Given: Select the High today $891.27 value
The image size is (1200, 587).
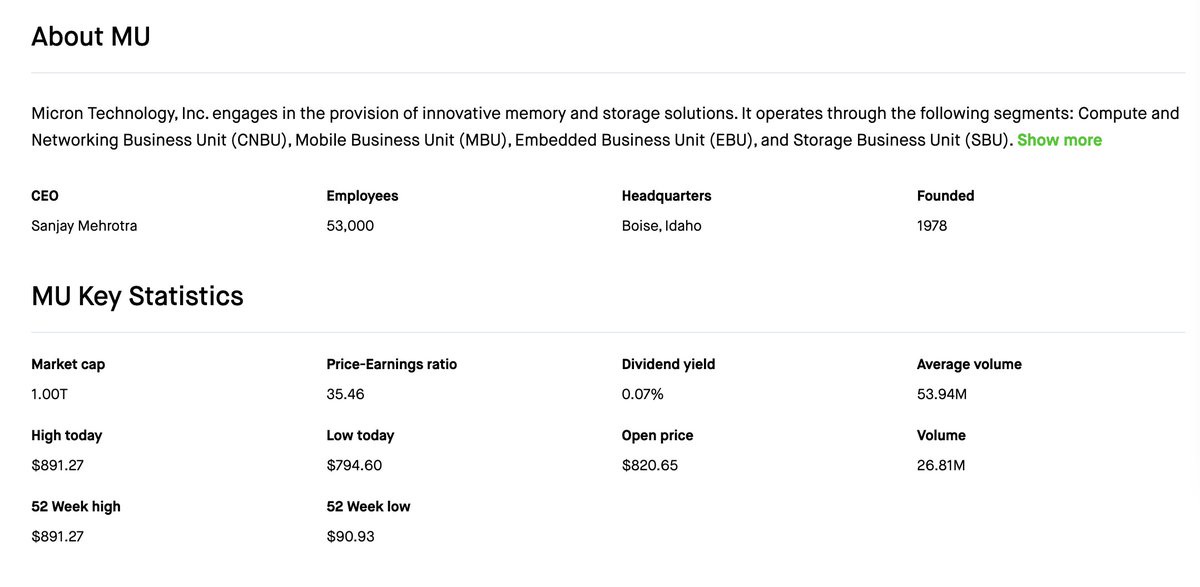Looking at the screenshot, I should (58, 465).
